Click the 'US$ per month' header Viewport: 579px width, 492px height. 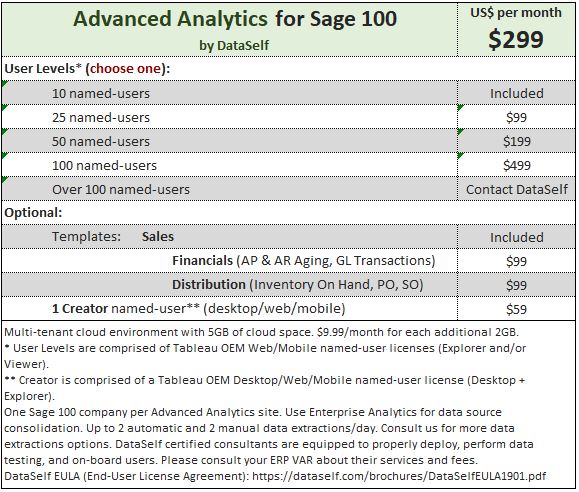click(516, 13)
